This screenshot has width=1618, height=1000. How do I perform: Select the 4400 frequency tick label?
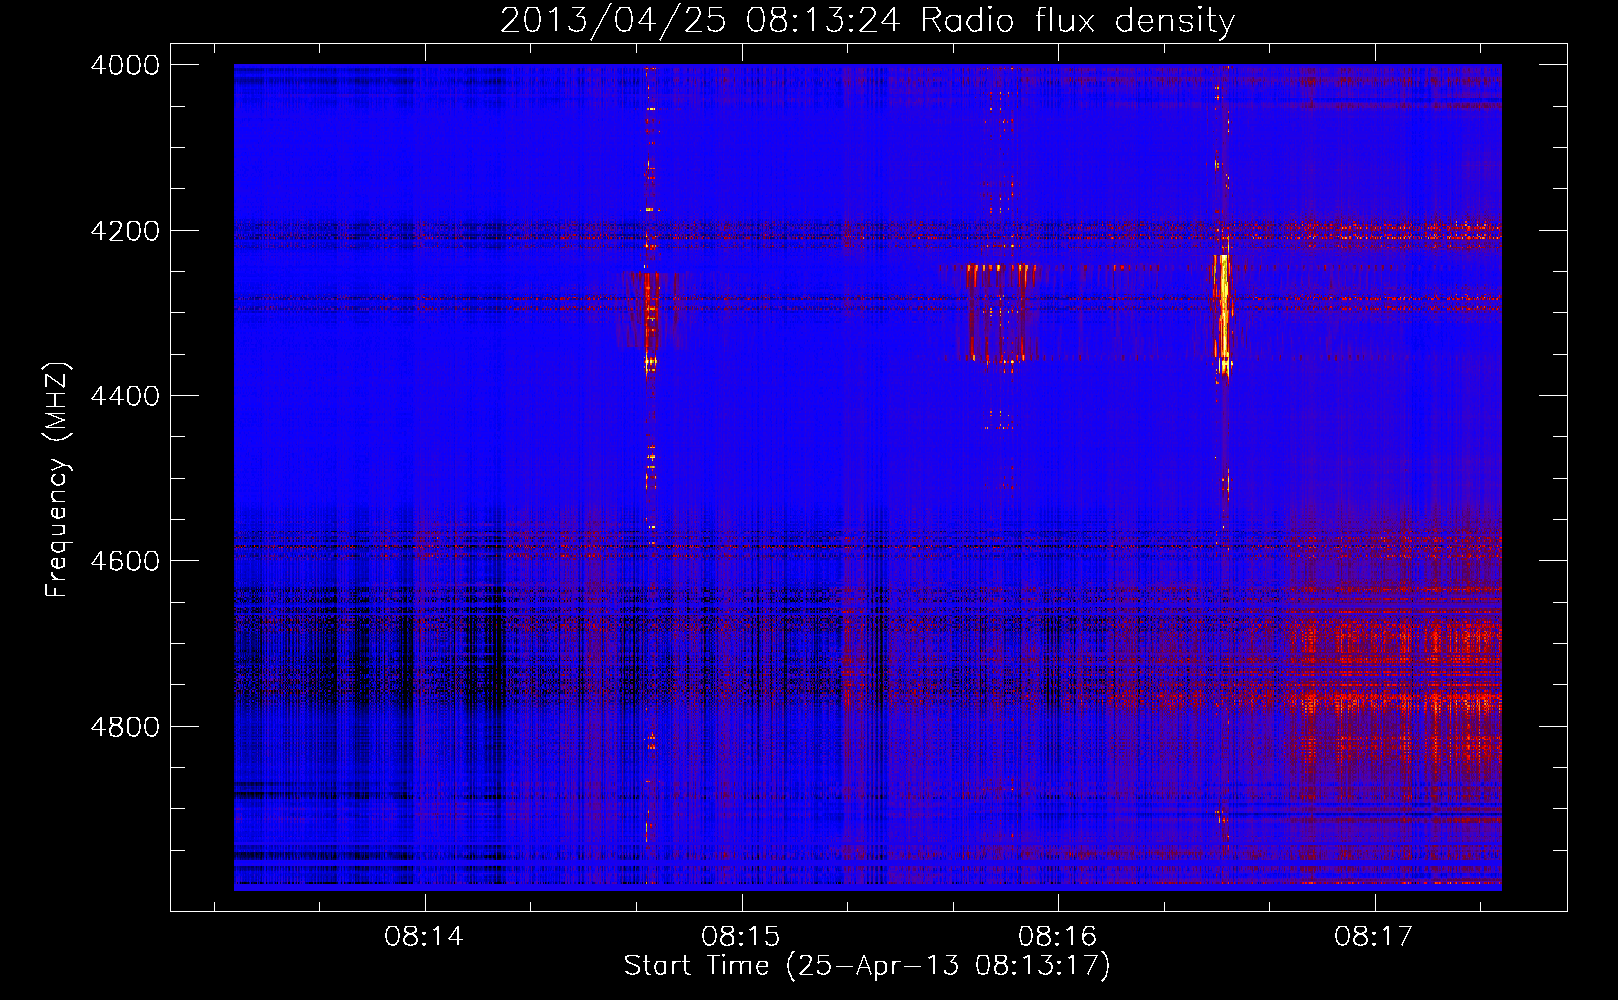(125, 396)
